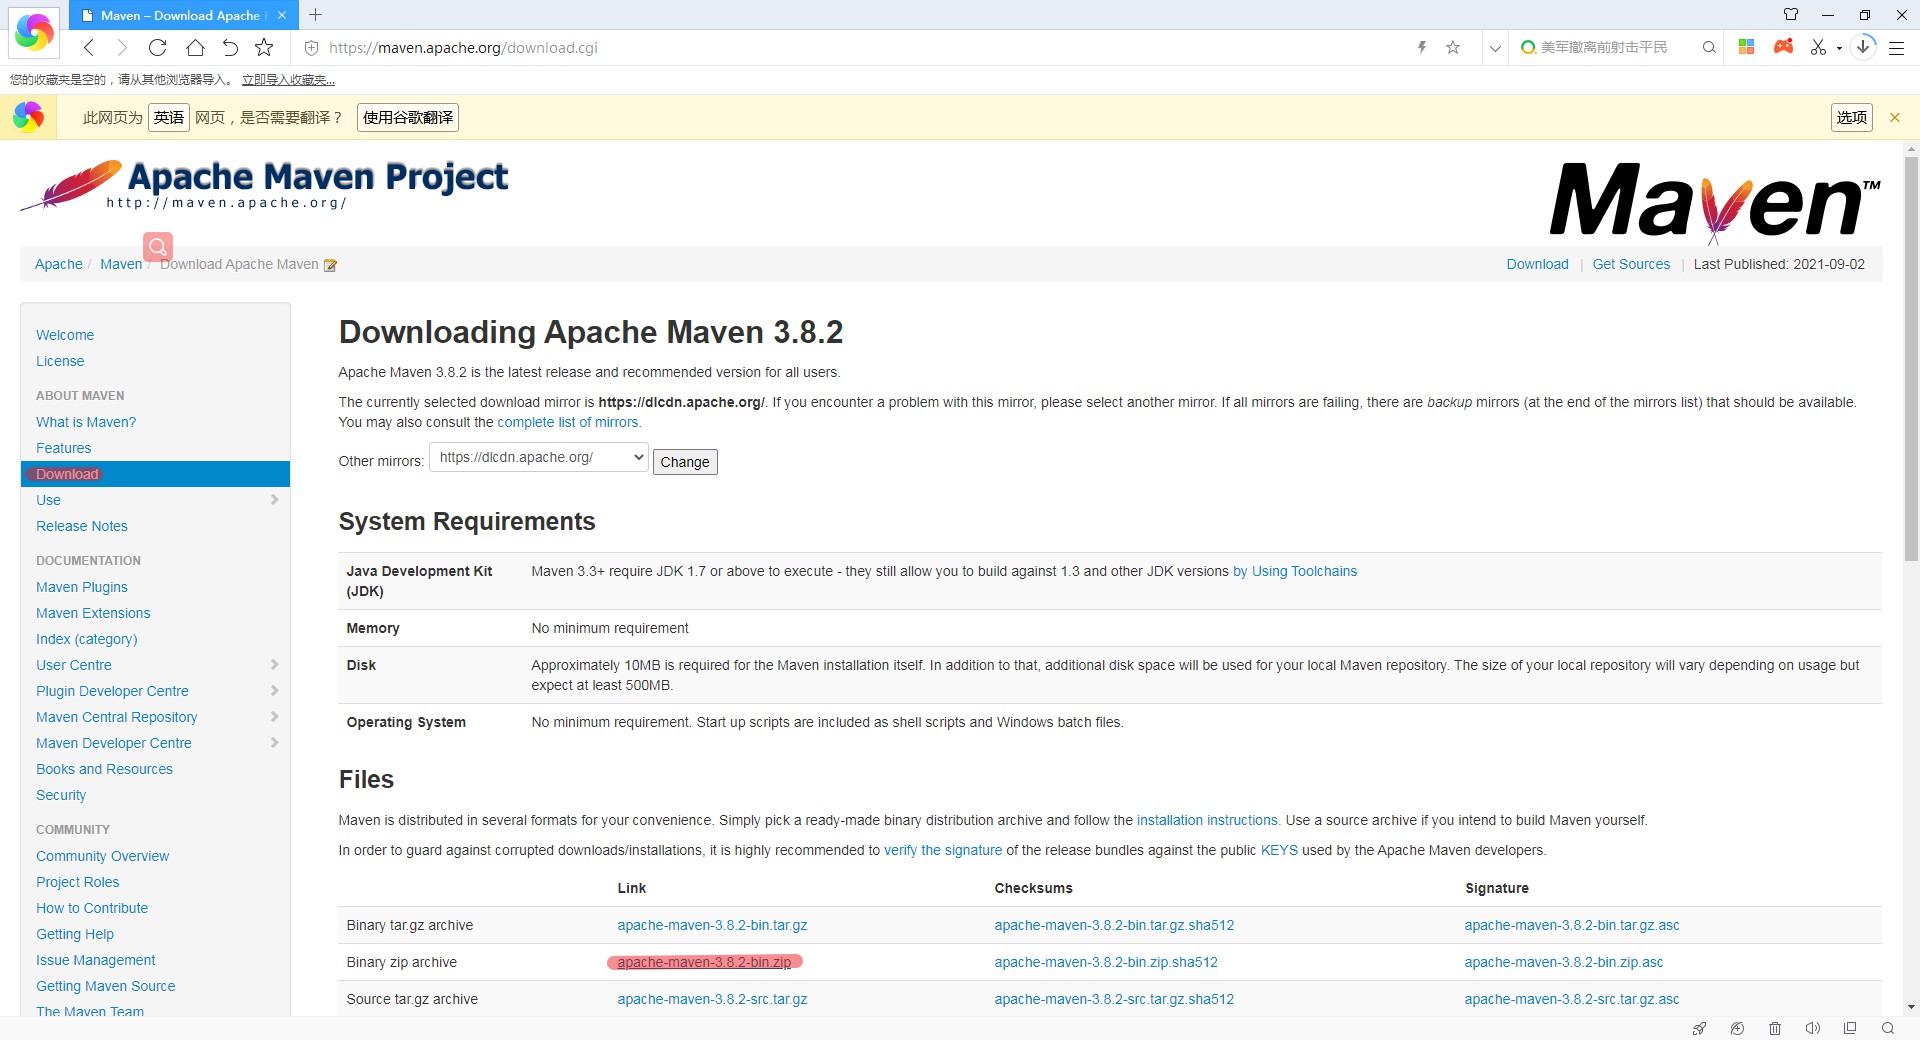Open the KEYS link

pos(1279,850)
